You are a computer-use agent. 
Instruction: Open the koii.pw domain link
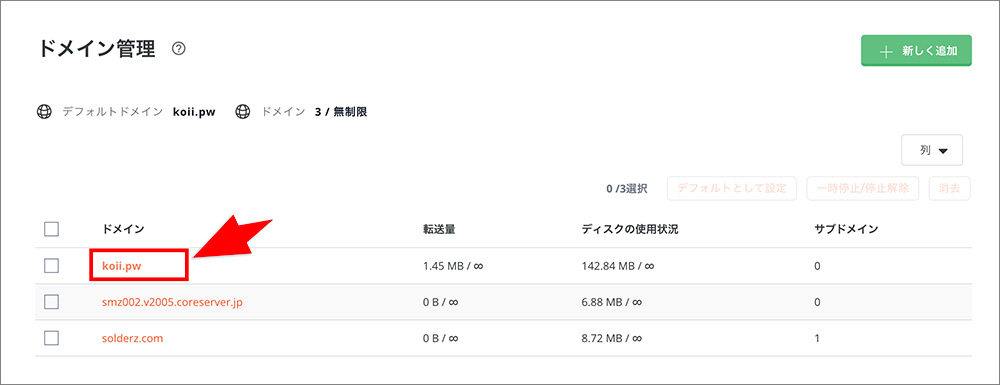(x=122, y=266)
